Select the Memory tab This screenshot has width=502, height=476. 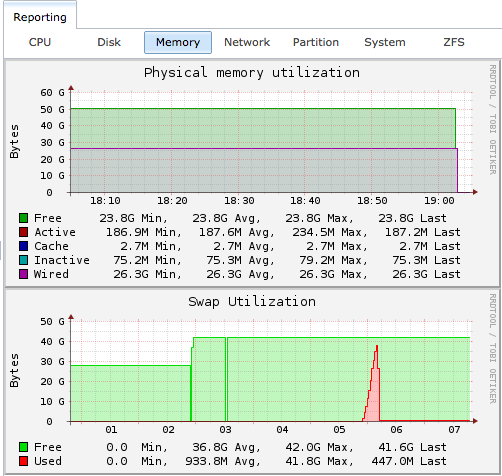click(178, 42)
